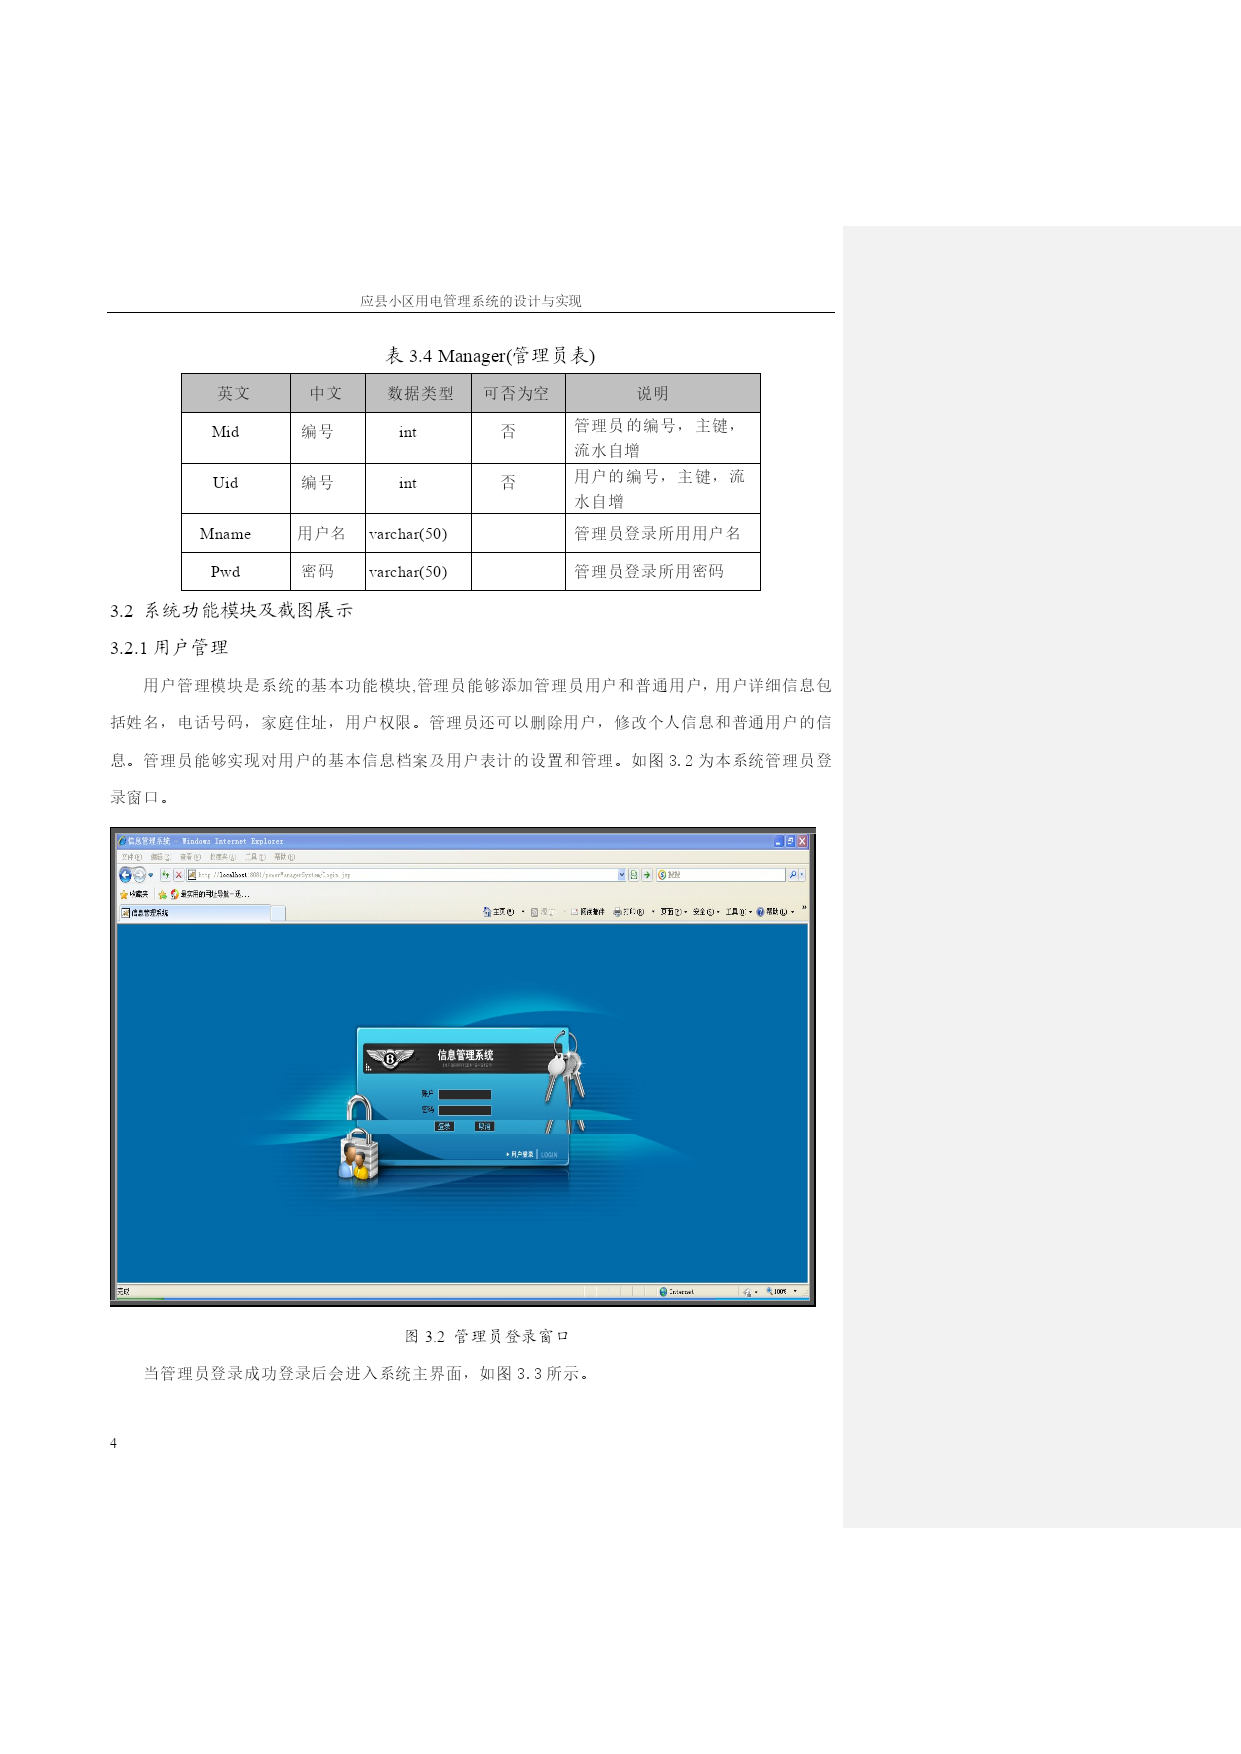Open the bookmark link on the favorites bar
Screen dimensions: 1241x1754
210,895
